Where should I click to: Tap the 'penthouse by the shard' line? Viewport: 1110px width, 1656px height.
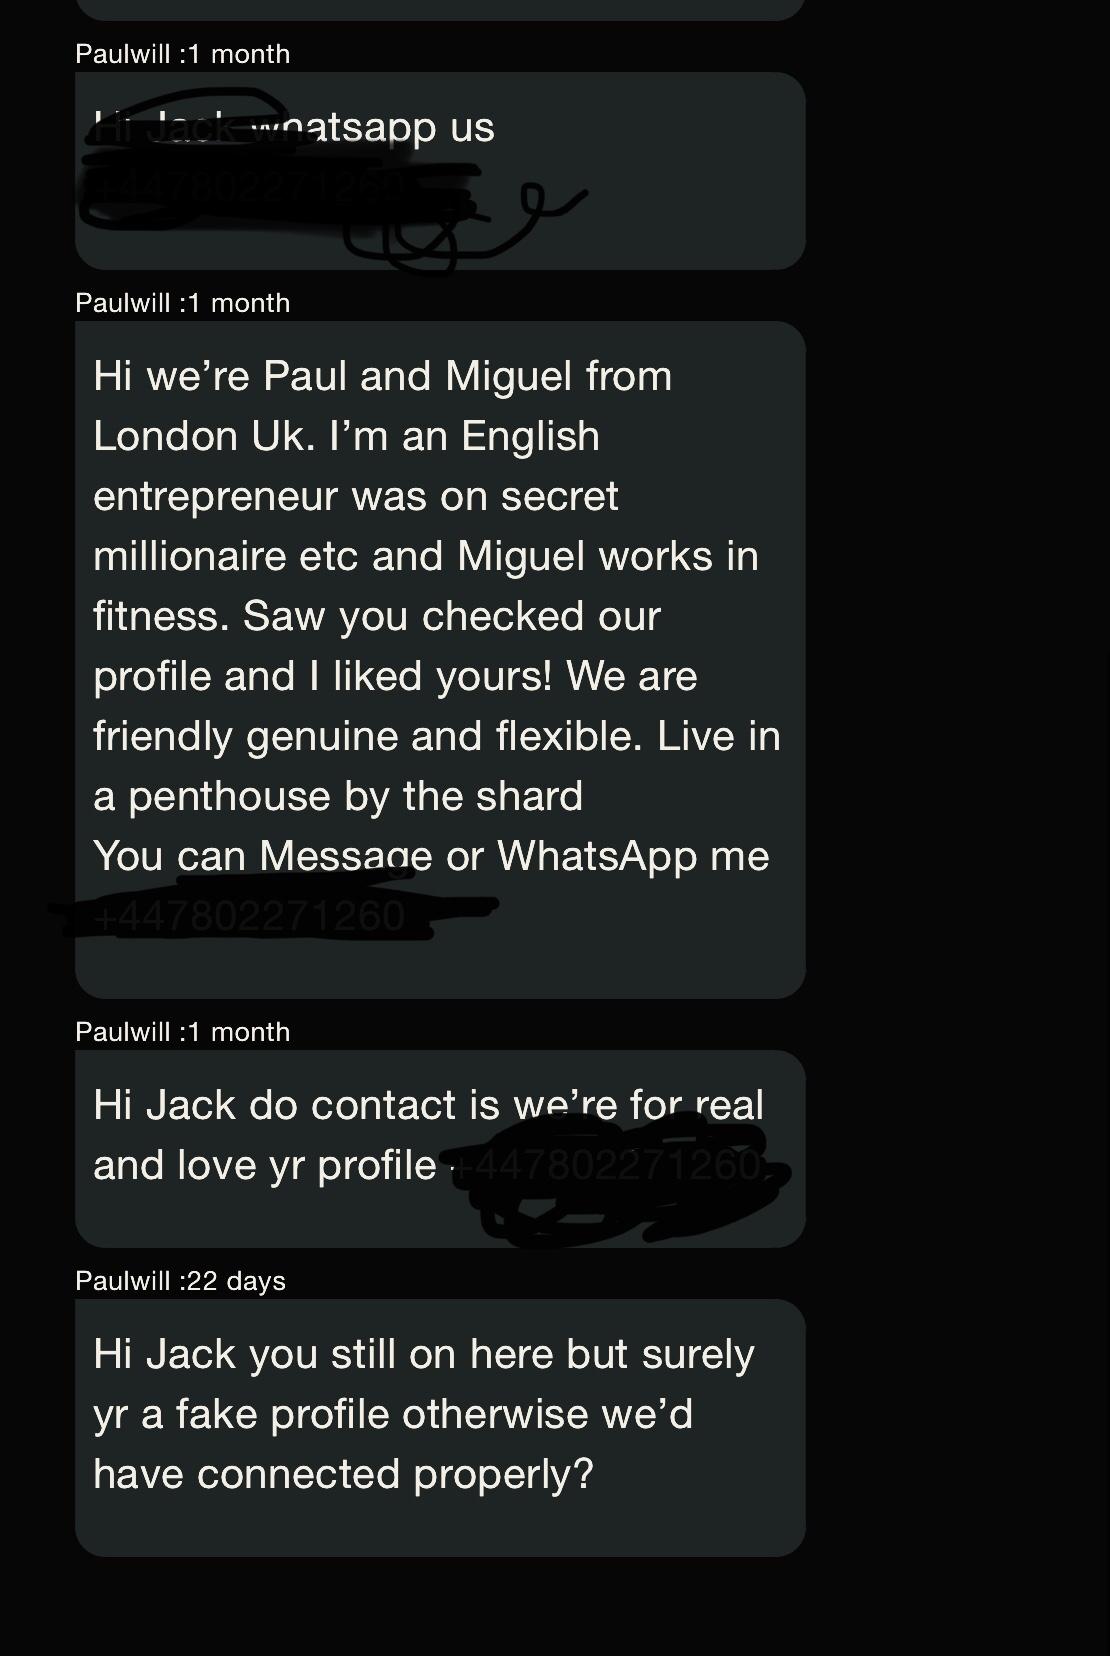click(x=338, y=796)
